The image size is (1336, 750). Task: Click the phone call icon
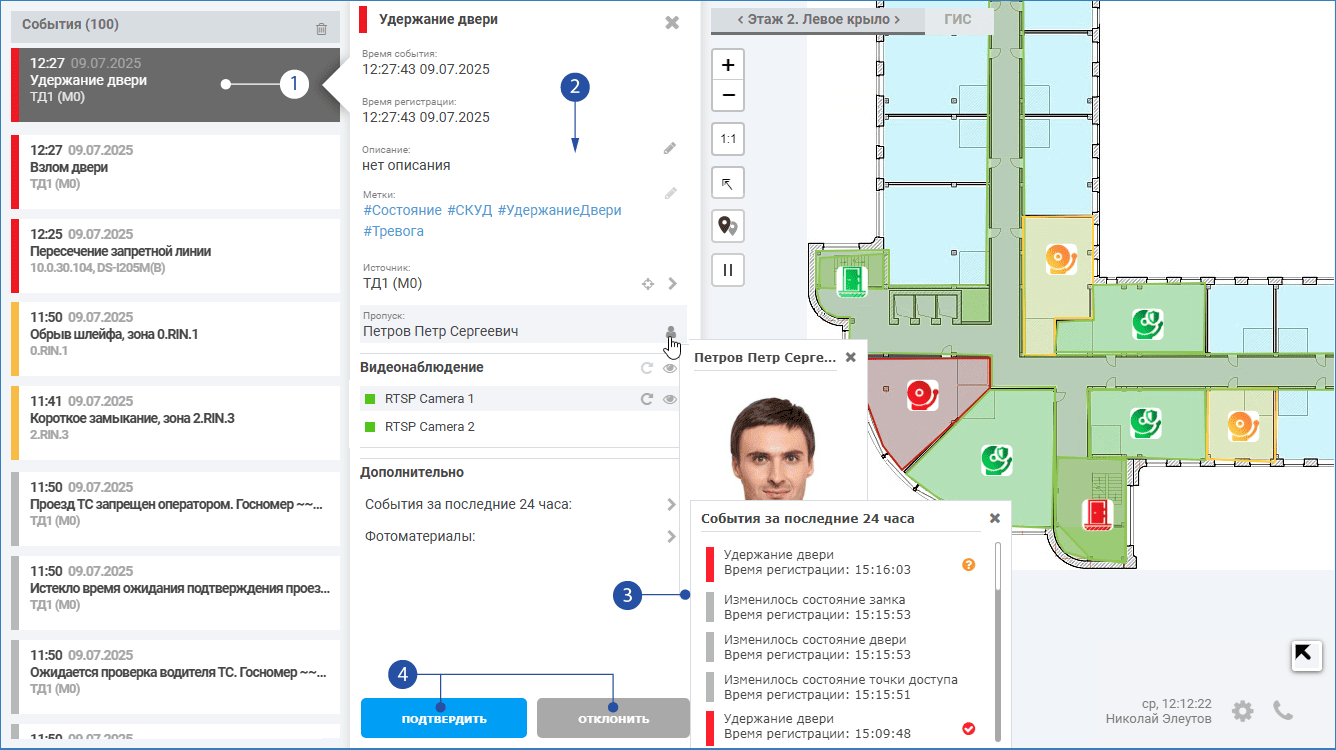[x=1283, y=710]
